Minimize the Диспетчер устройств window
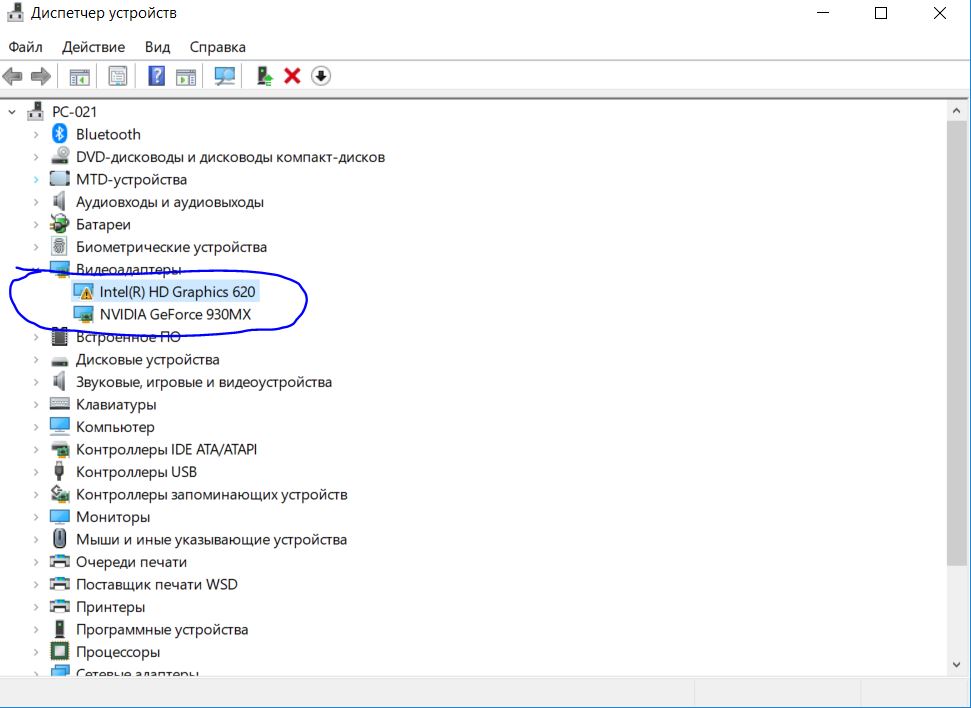The image size is (971, 708). [823, 13]
